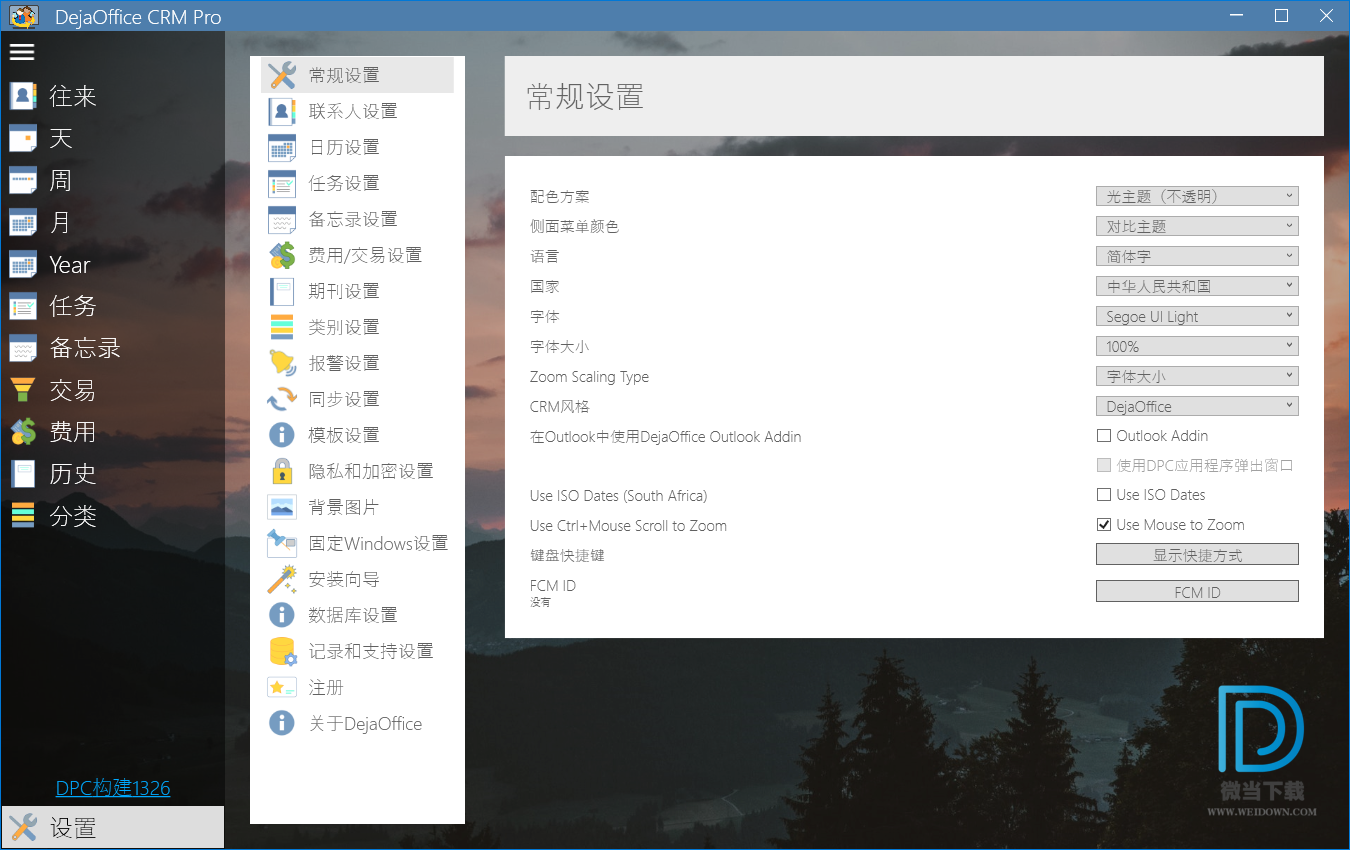The width and height of the screenshot is (1350, 850).
Task: Open the Zoom Scaling Type dropdown
Action: [1197, 376]
